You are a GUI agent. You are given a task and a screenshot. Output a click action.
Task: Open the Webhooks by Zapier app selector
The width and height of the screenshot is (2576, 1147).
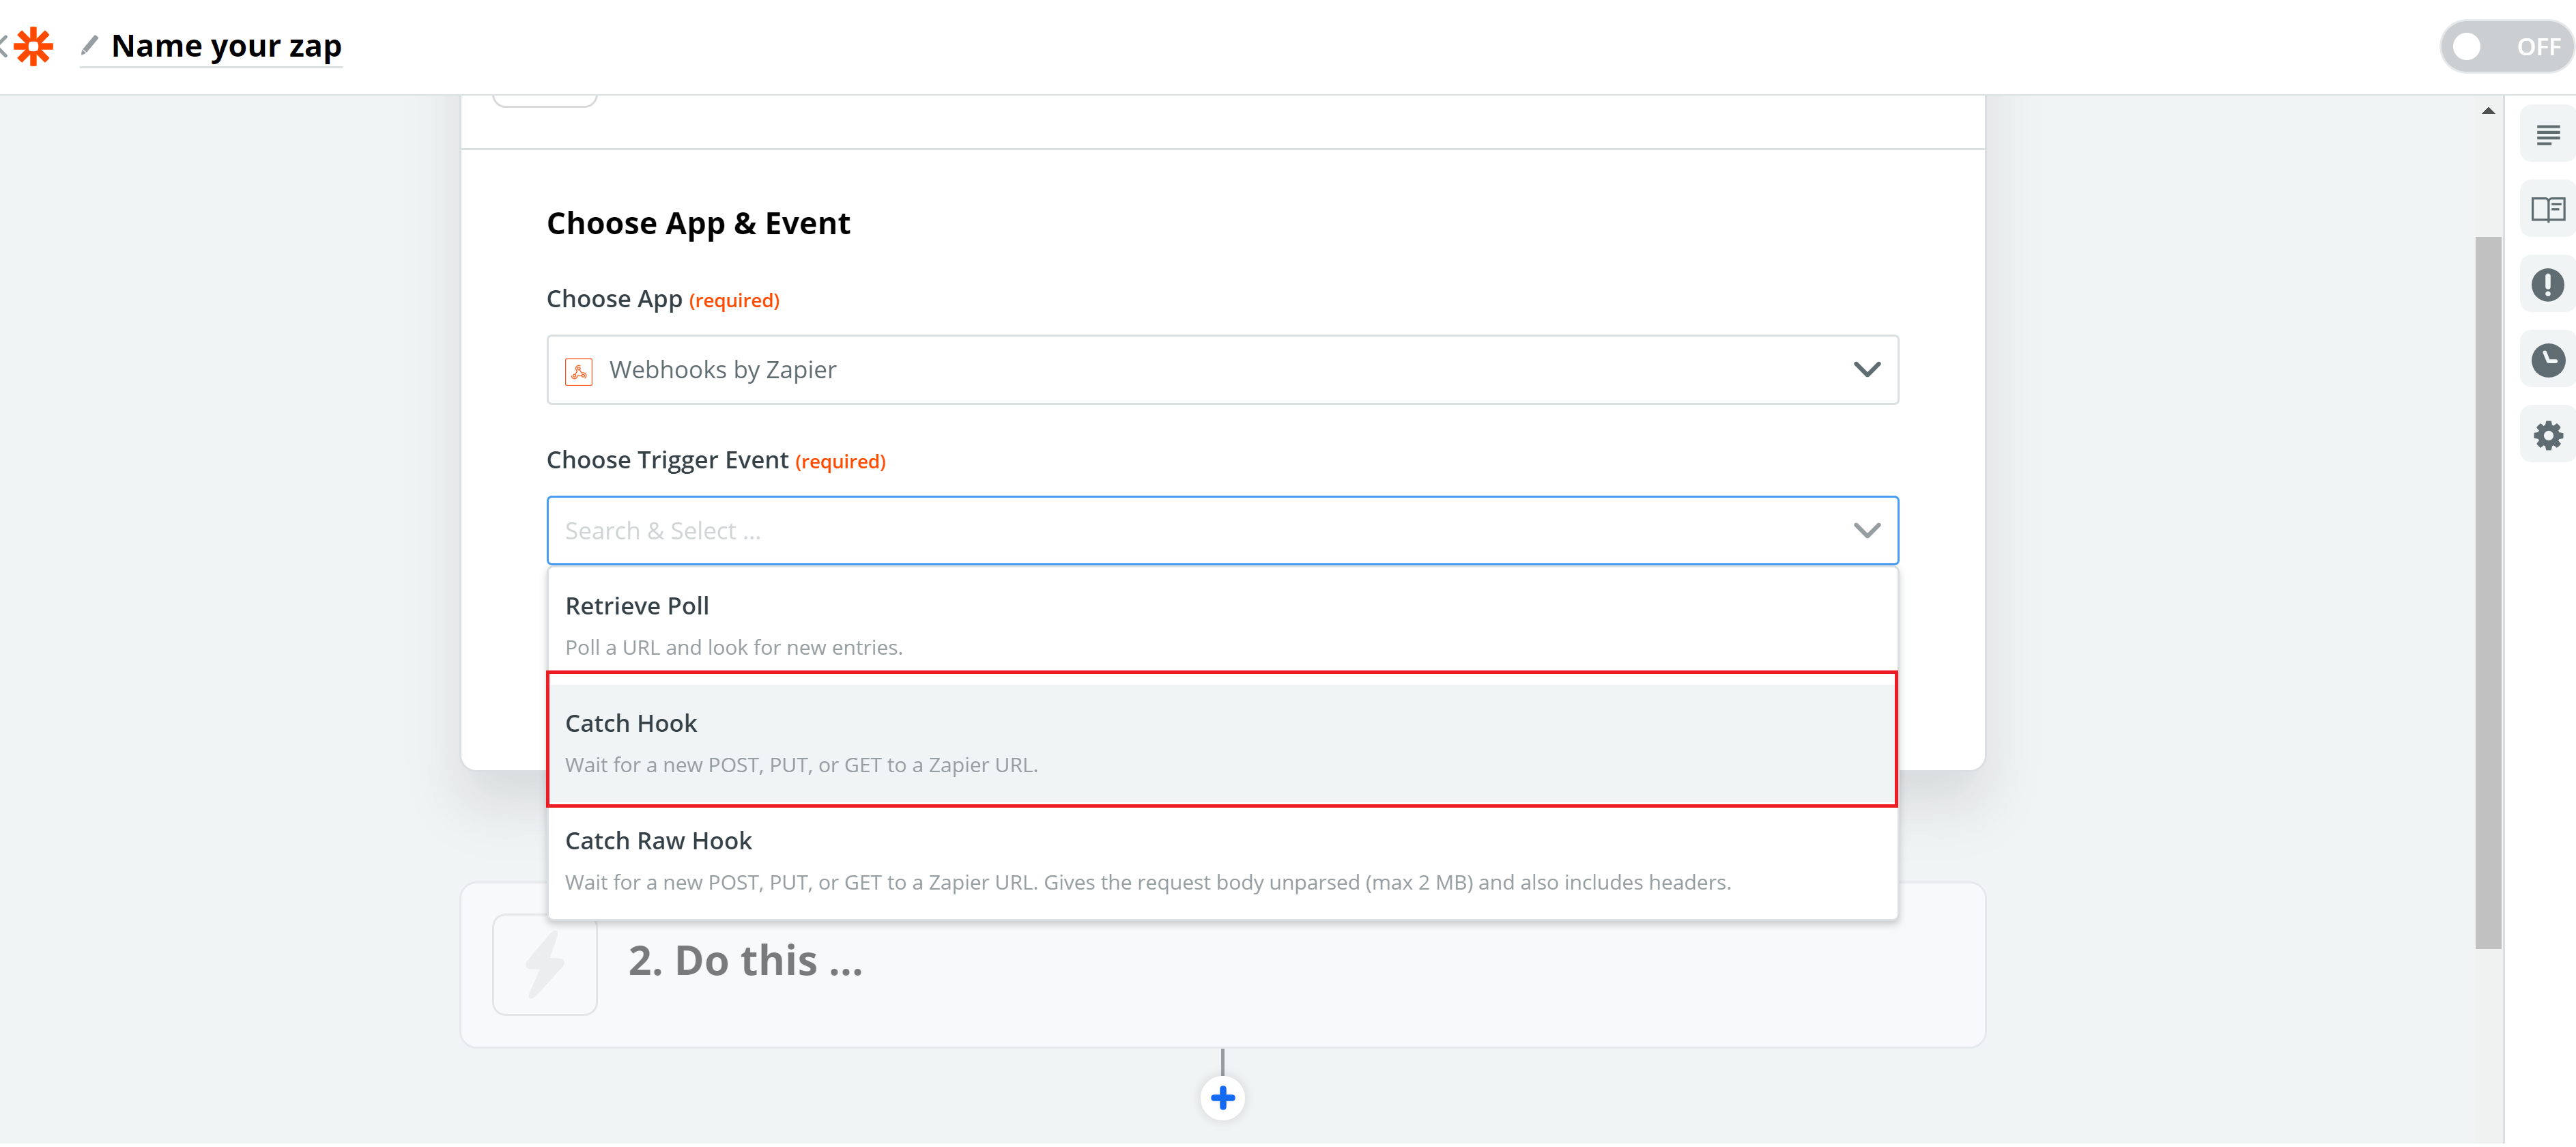coord(1222,370)
